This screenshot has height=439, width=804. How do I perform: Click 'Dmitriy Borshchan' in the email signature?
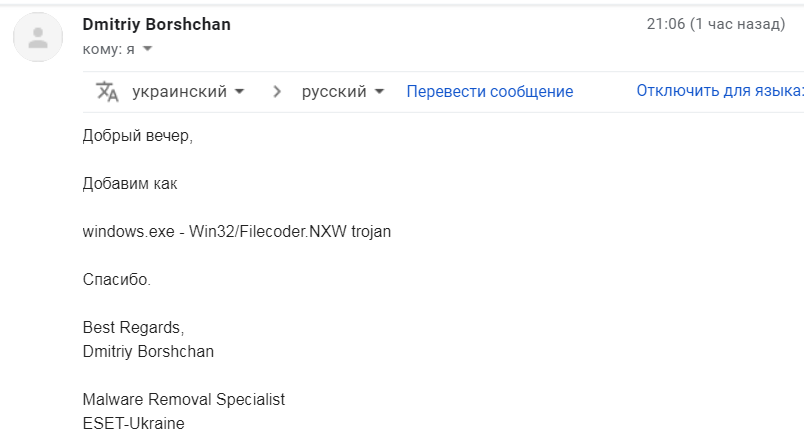click(148, 351)
